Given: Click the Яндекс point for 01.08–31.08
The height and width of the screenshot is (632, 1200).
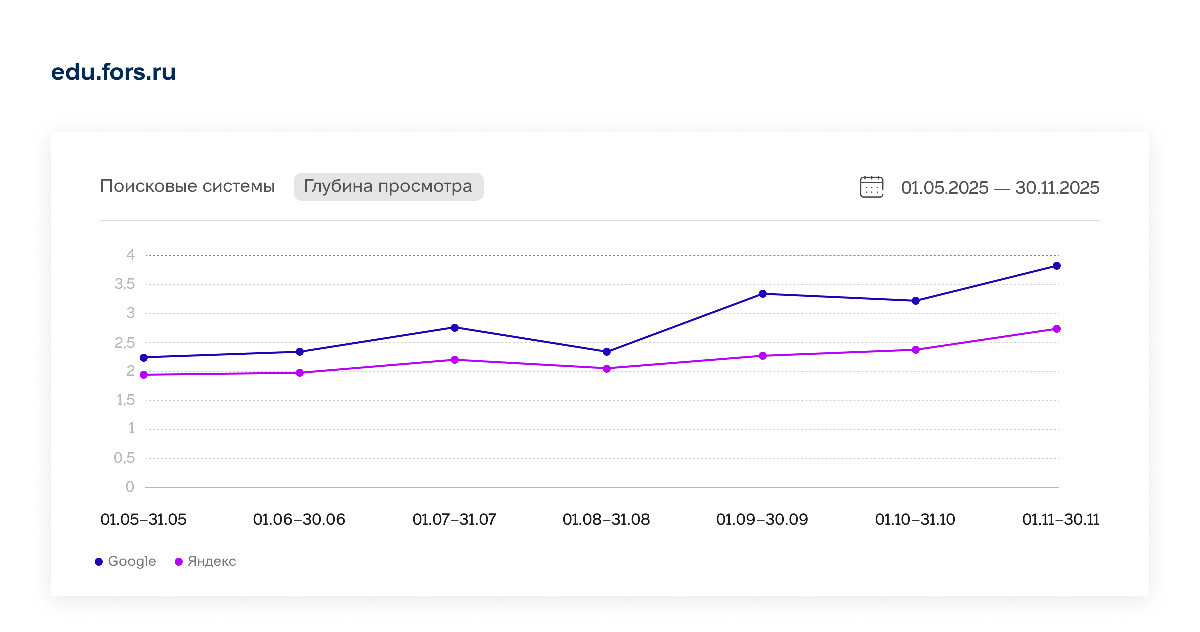Looking at the screenshot, I should 607,369.
